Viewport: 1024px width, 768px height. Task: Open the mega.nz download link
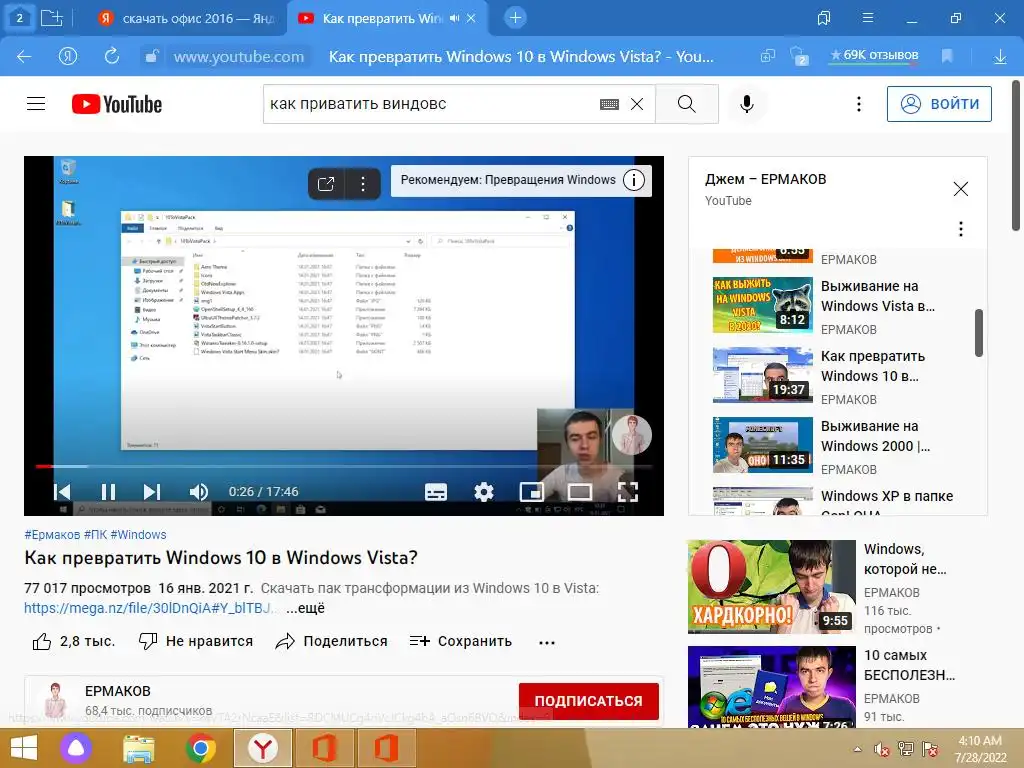[148, 608]
